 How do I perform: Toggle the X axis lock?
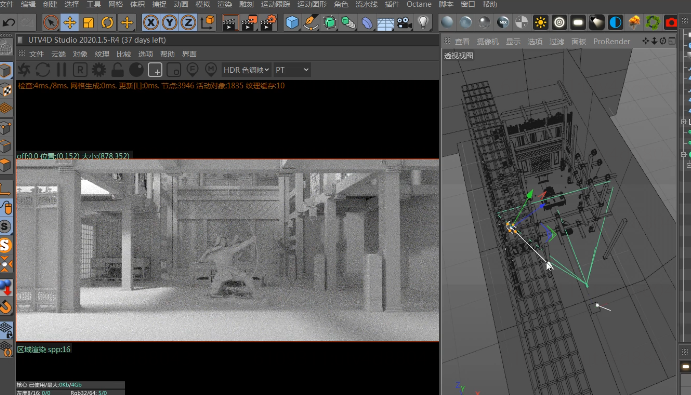point(151,22)
